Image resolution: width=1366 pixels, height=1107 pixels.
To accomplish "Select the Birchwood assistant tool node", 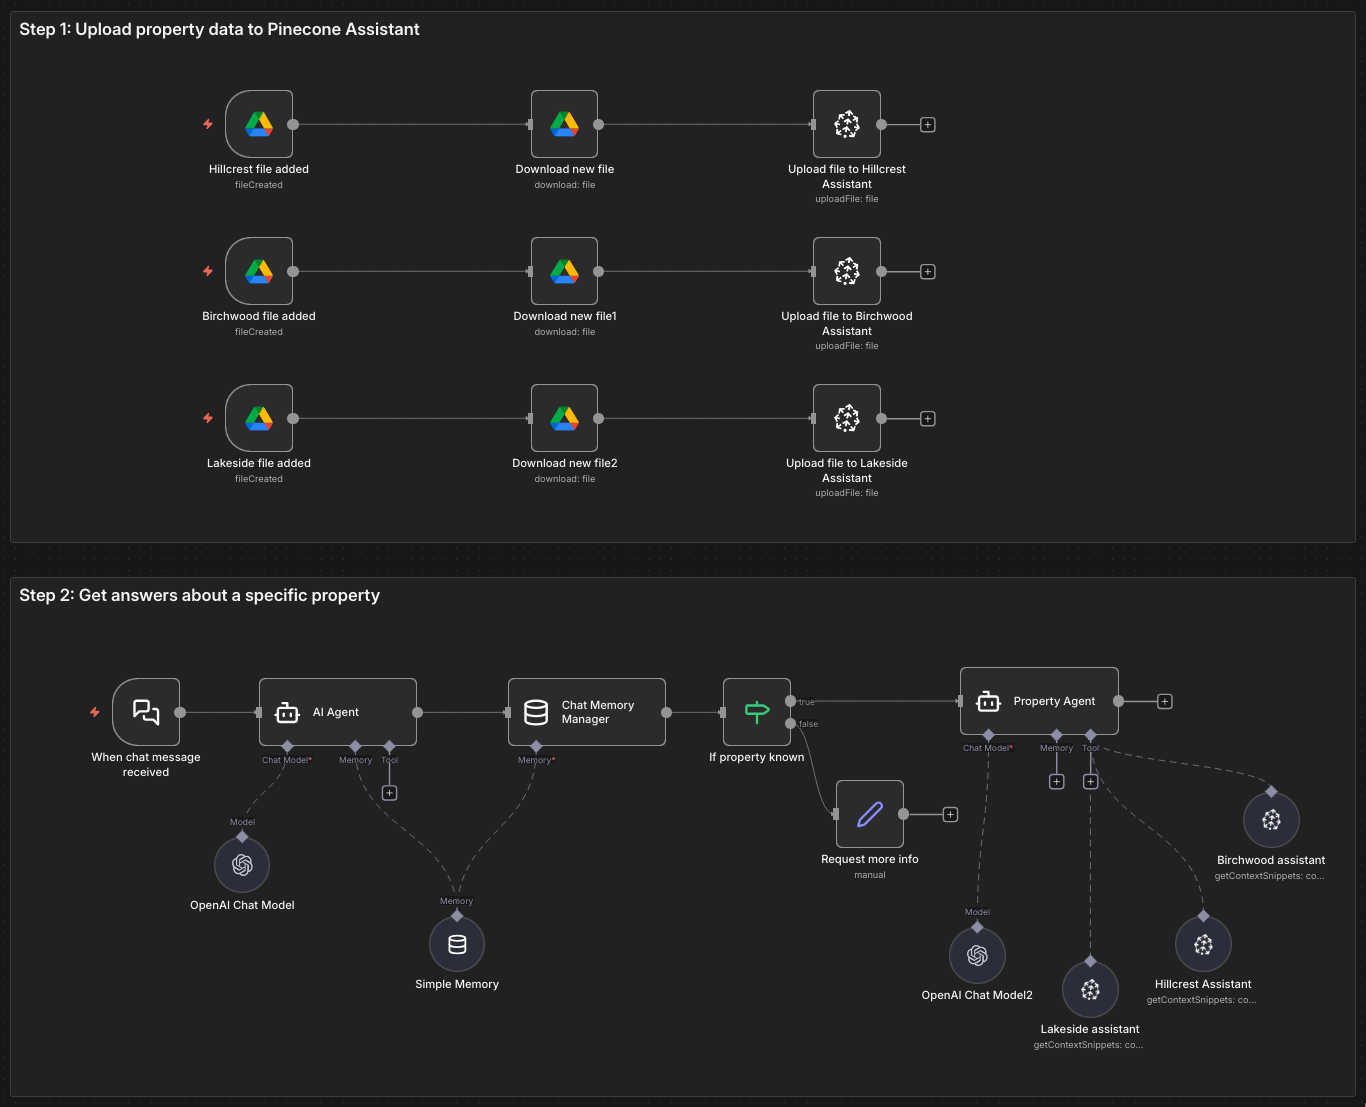I will click(1271, 818).
